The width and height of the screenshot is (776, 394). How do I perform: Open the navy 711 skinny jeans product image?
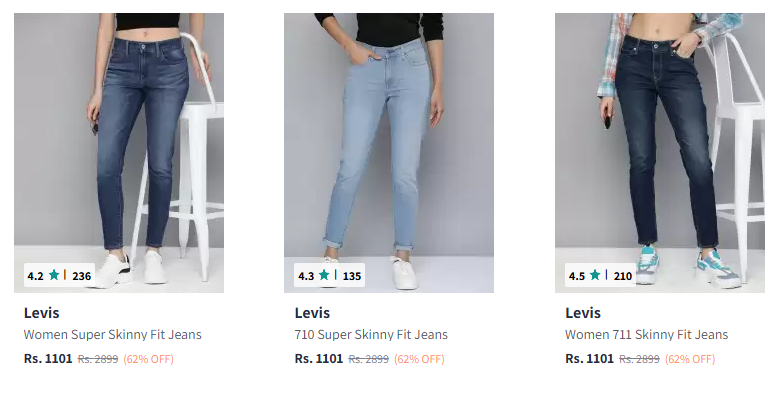660,152
